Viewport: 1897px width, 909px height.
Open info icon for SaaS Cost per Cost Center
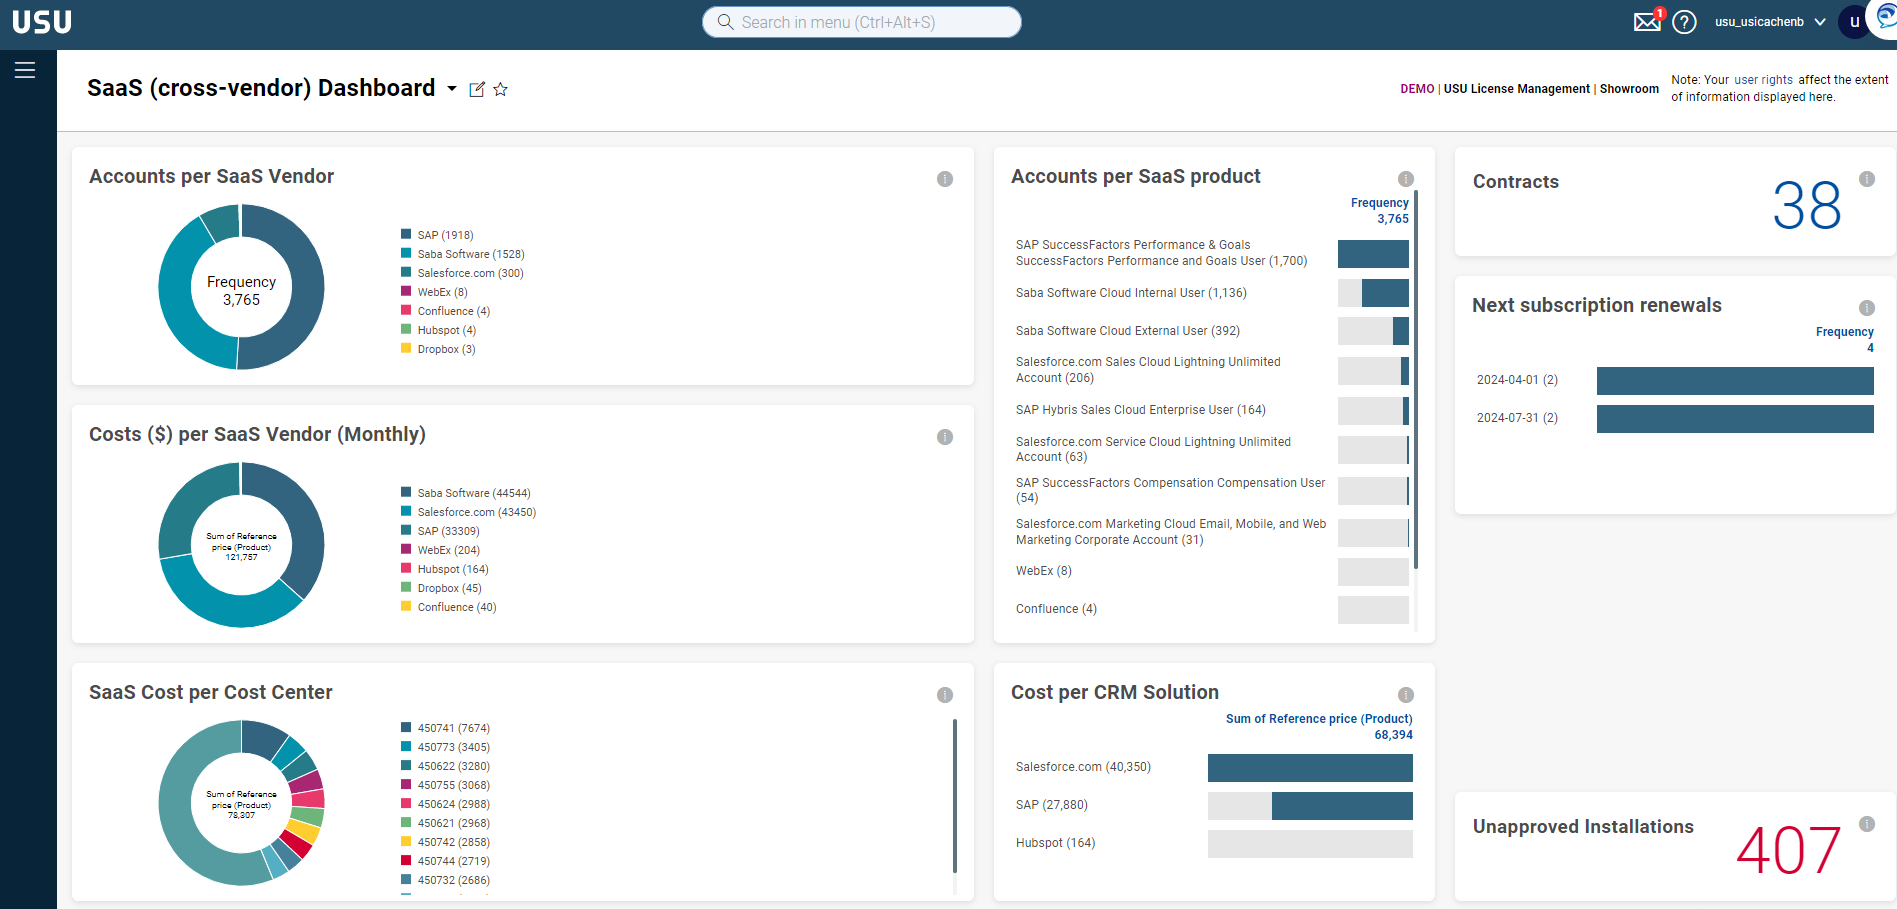pos(945,695)
